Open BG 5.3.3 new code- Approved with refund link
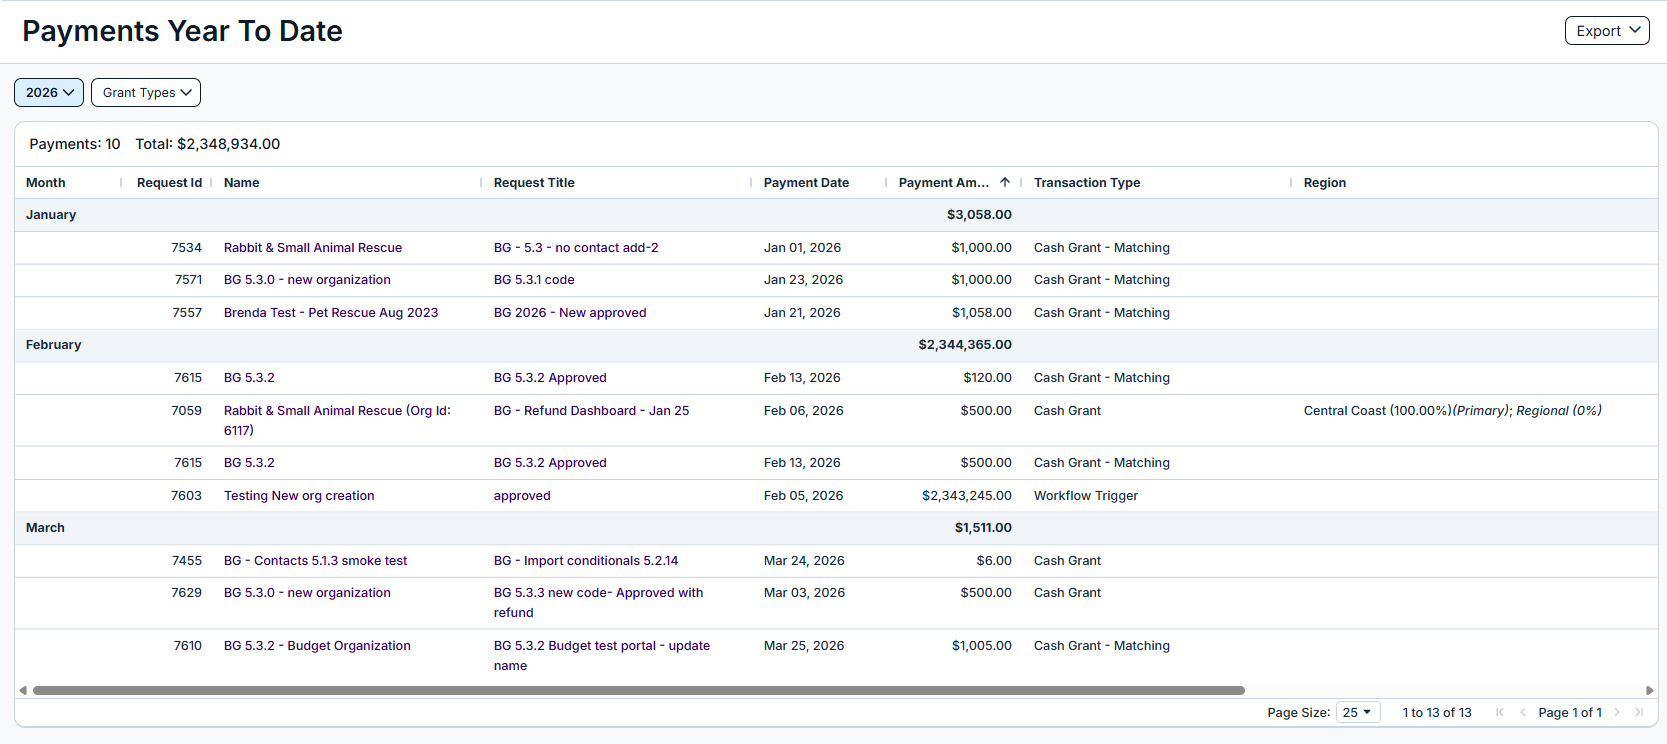 [x=598, y=602]
